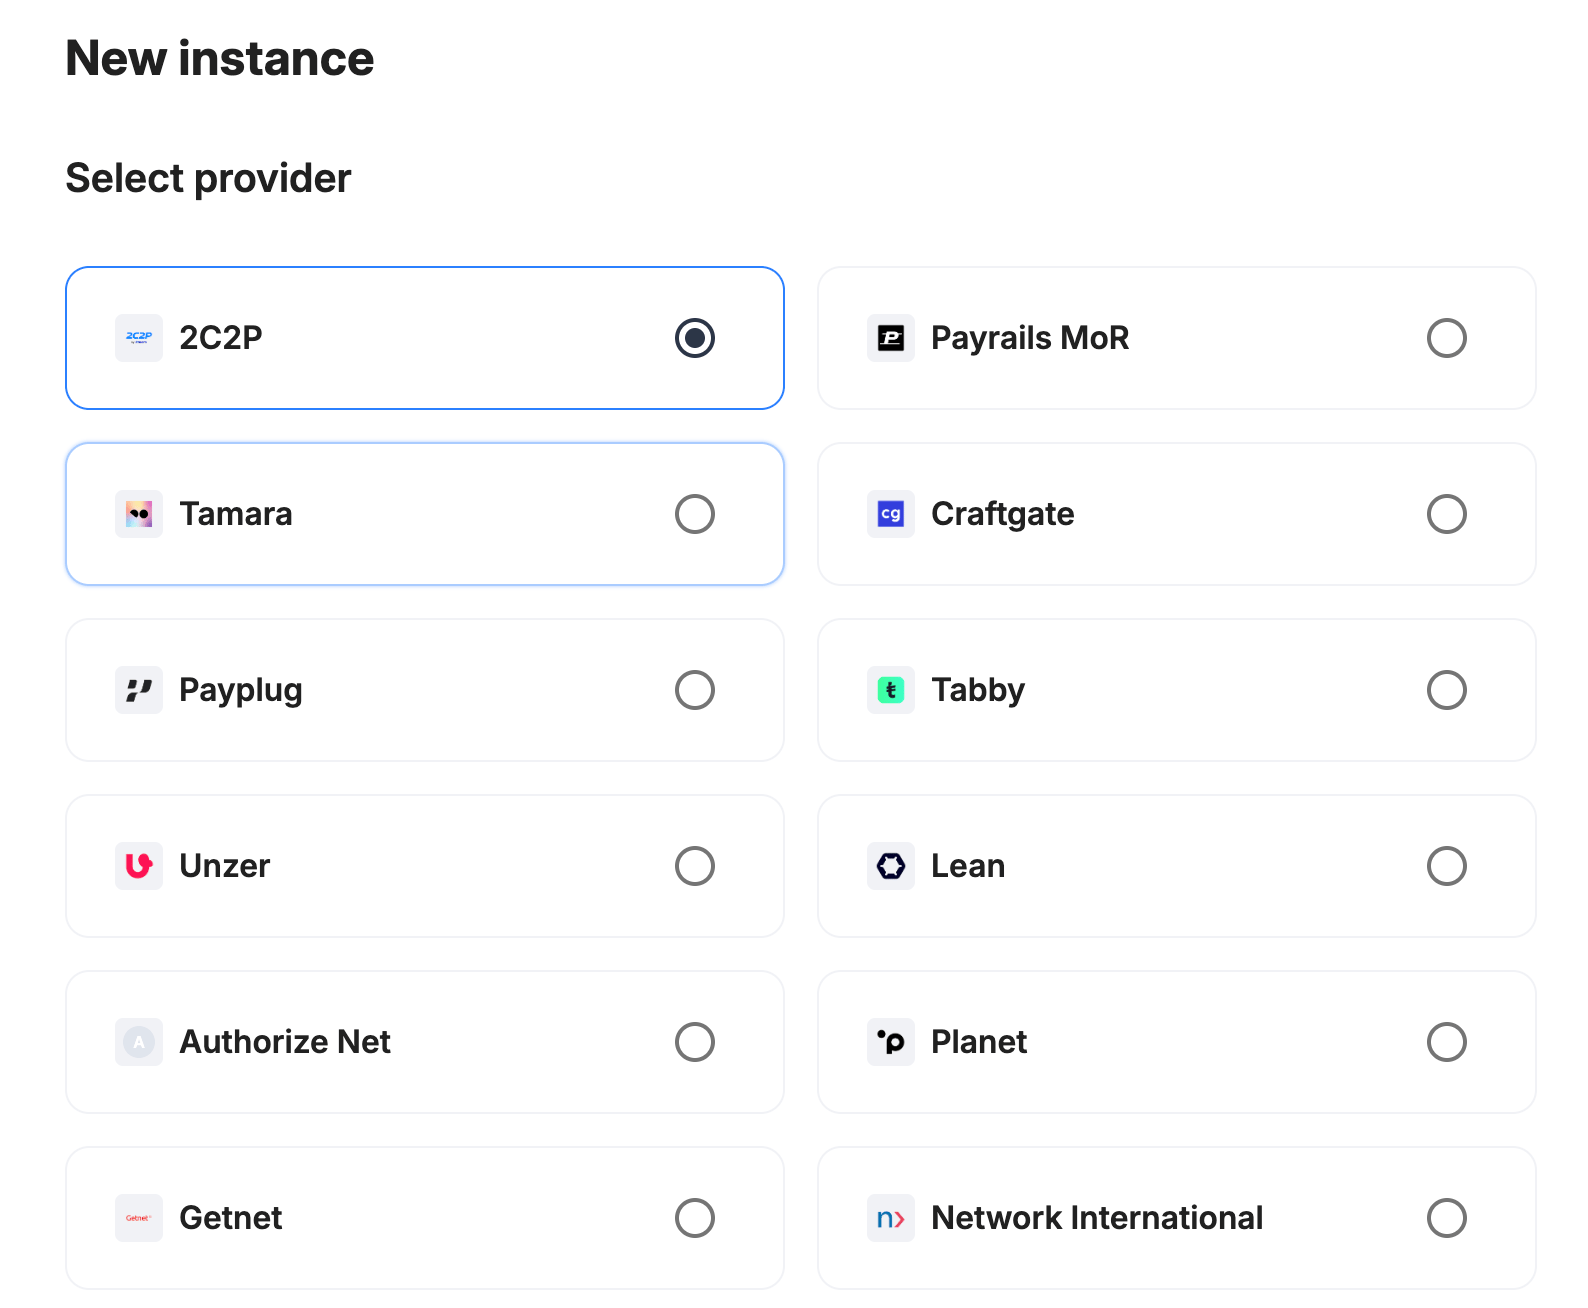Screen dimensions: 1588x1308
Task: Click the Tamara logo icon
Action: click(139, 514)
